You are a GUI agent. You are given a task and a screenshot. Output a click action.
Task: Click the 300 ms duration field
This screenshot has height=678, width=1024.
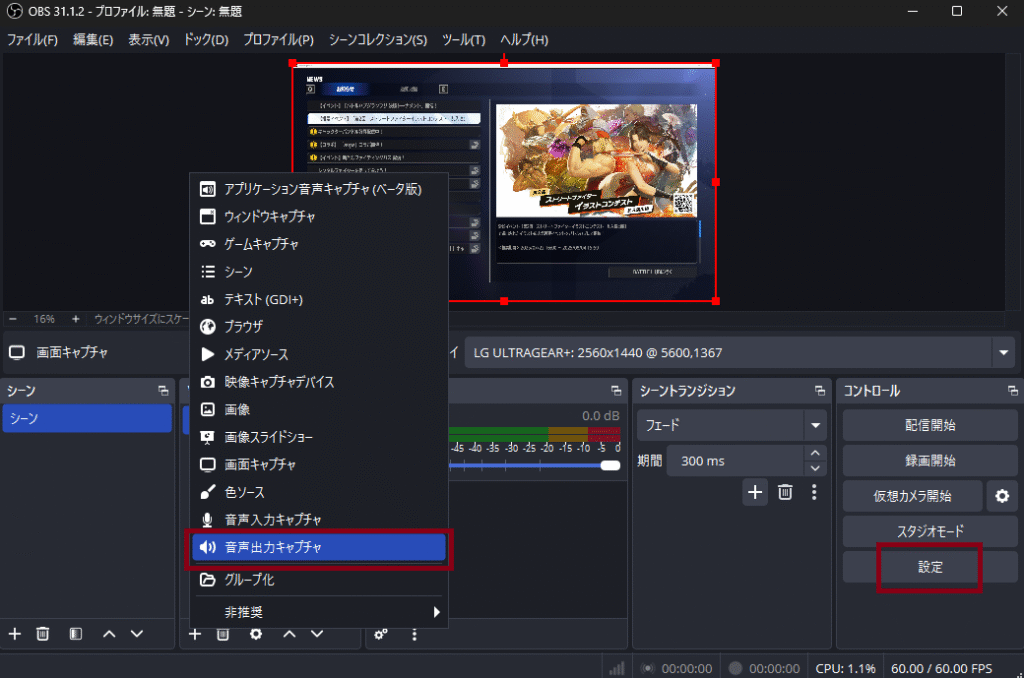735,460
